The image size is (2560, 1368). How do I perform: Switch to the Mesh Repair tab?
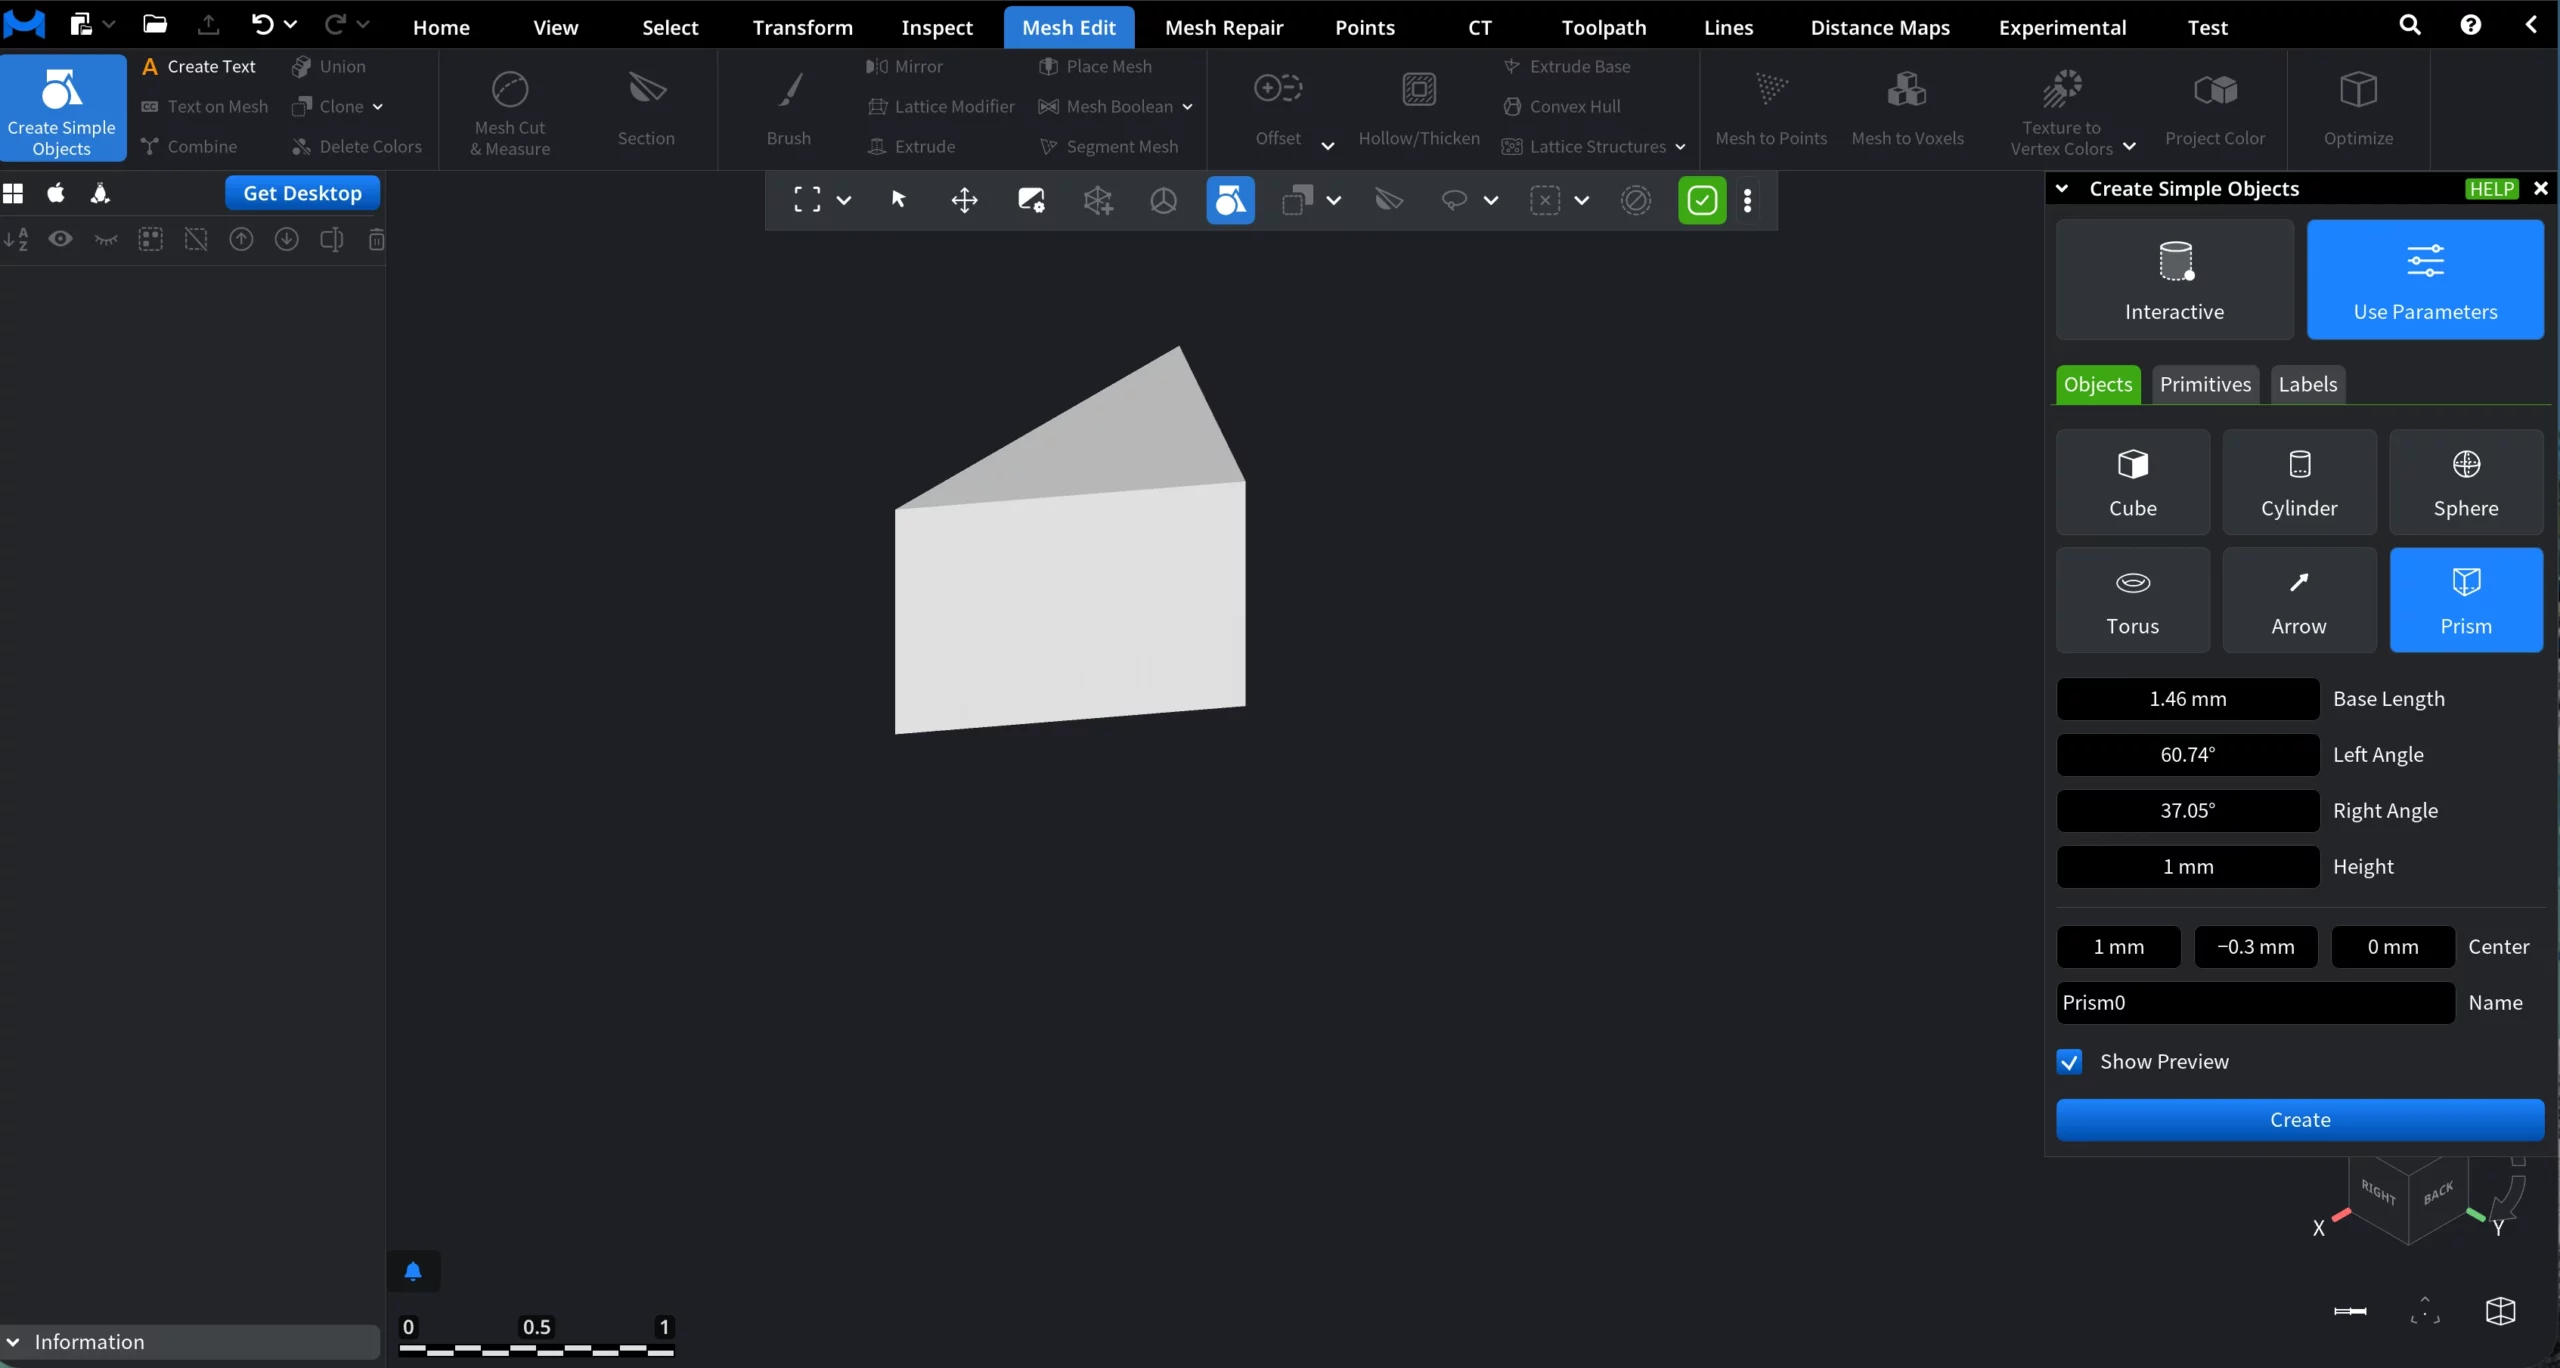[x=1224, y=27]
